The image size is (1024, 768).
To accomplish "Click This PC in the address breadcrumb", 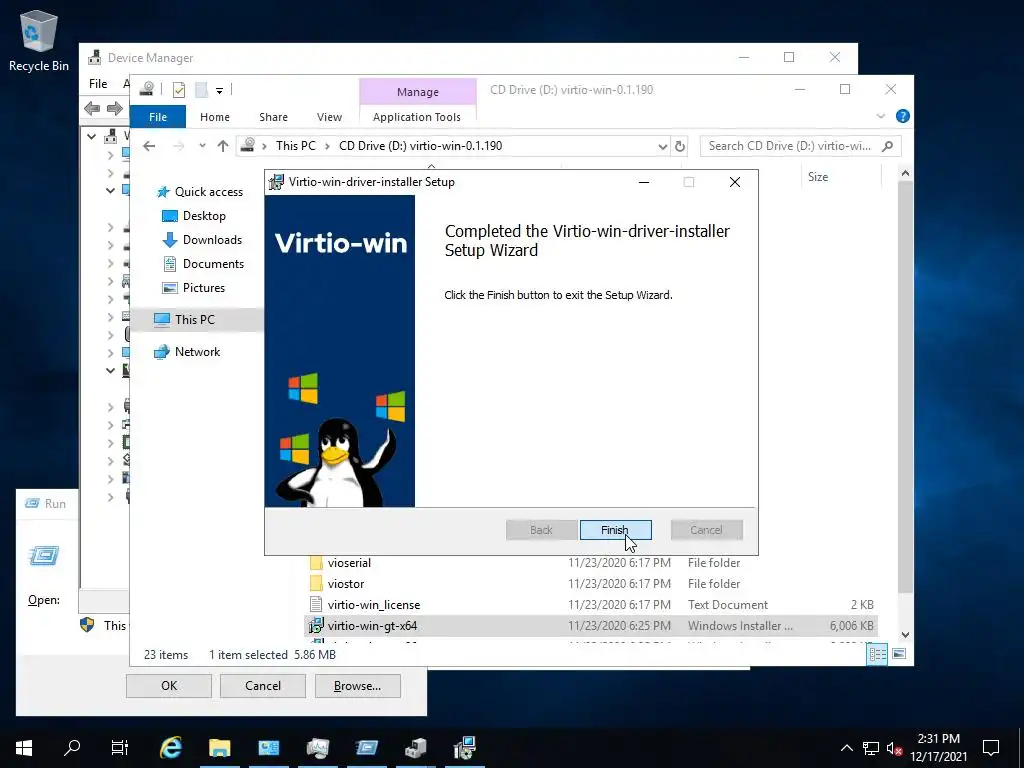I will tap(295, 146).
